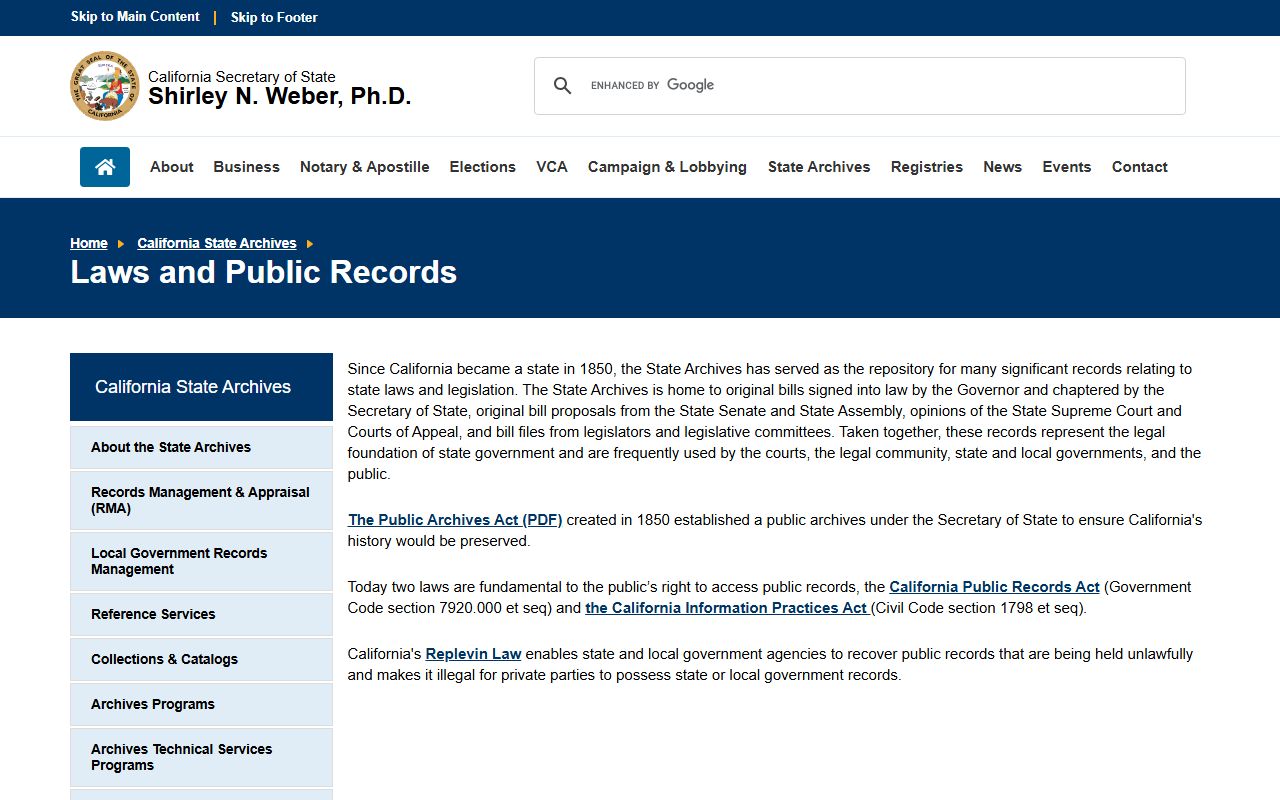Select Local Government Records Management item
This screenshot has height=800, width=1280.
(x=201, y=561)
